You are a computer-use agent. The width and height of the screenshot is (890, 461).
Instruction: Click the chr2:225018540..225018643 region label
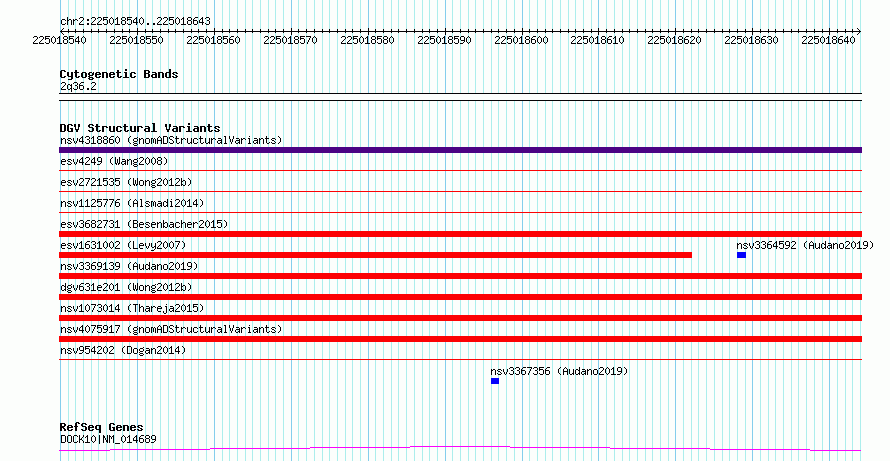click(135, 21)
